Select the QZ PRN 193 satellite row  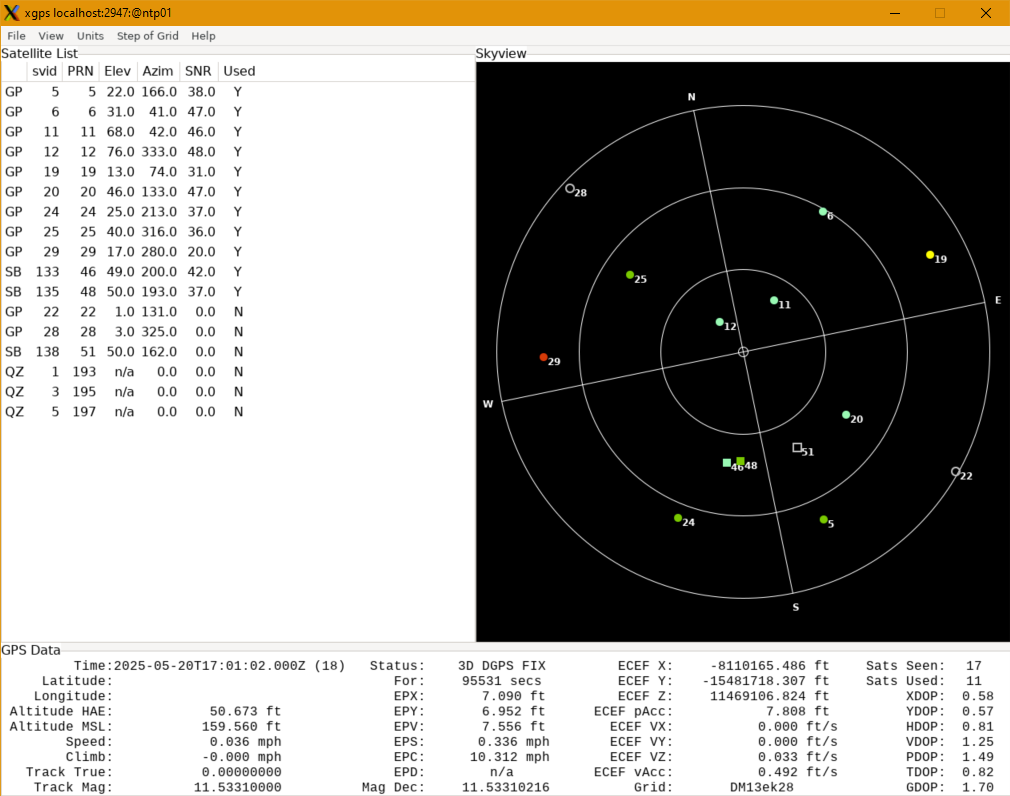tap(238, 372)
